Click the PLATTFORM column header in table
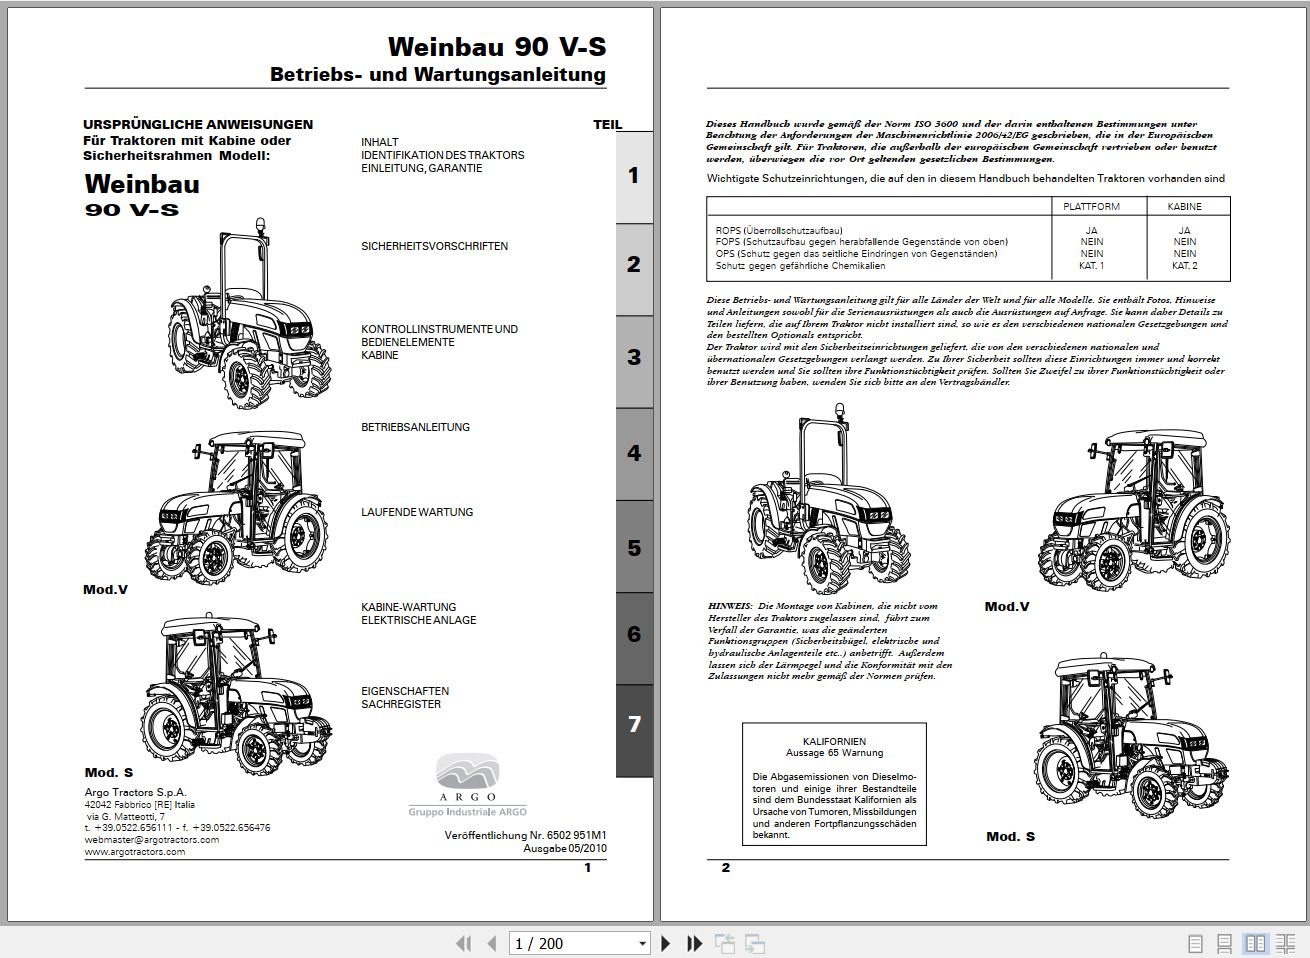 tap(1091, 206)
